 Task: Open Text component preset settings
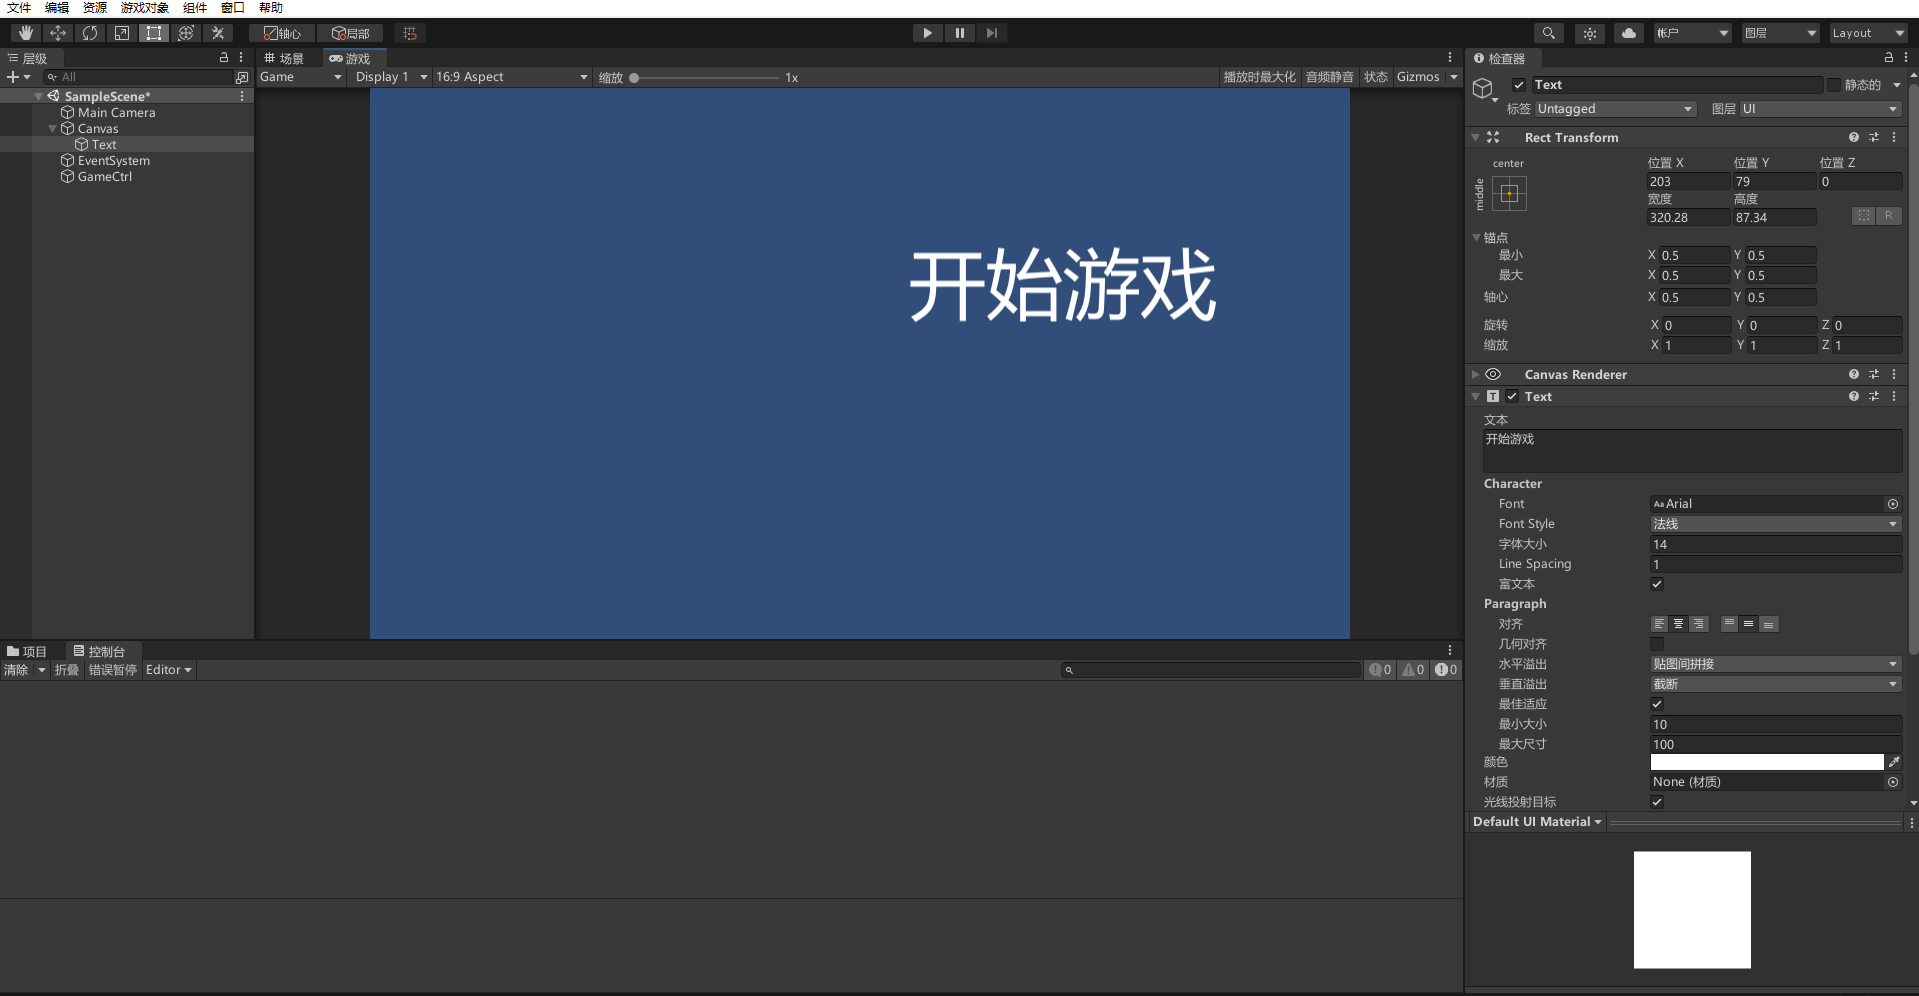(1873, 396)
